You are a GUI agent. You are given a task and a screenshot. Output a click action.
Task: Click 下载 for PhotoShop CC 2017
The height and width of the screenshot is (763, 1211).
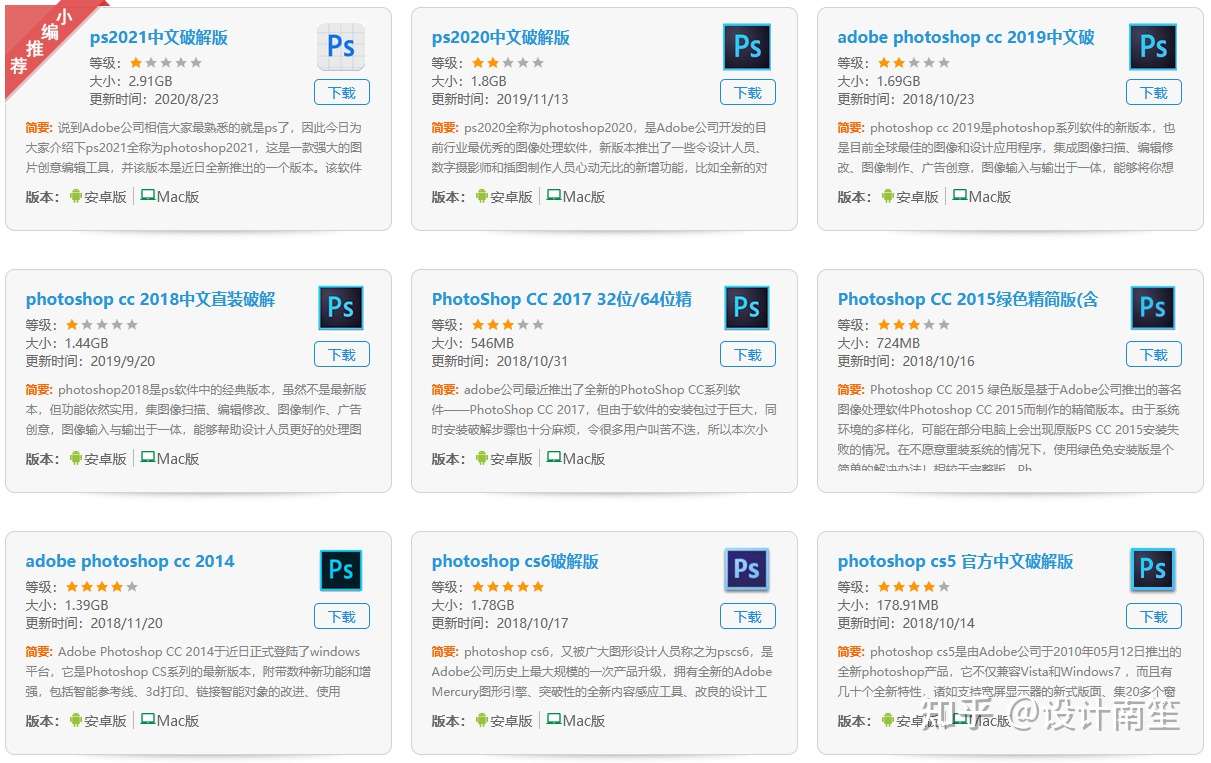748,354
